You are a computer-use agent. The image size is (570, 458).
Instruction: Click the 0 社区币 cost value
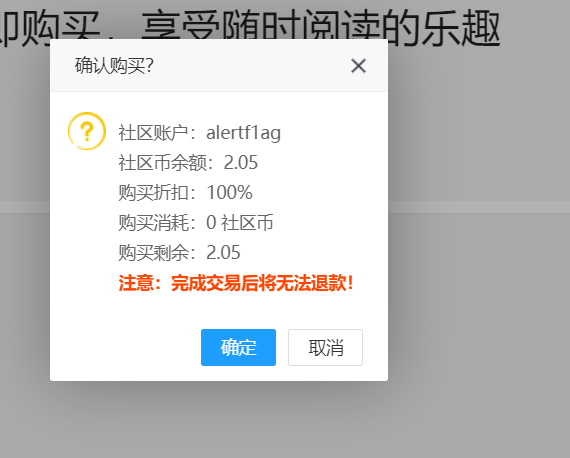[240, 222]
